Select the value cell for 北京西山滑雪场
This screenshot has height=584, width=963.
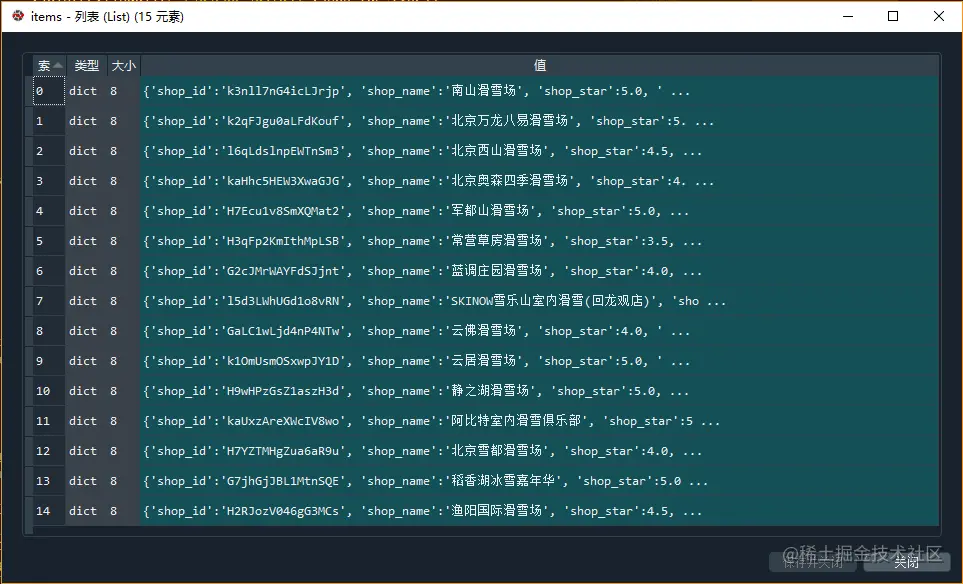tap(540, 151)
